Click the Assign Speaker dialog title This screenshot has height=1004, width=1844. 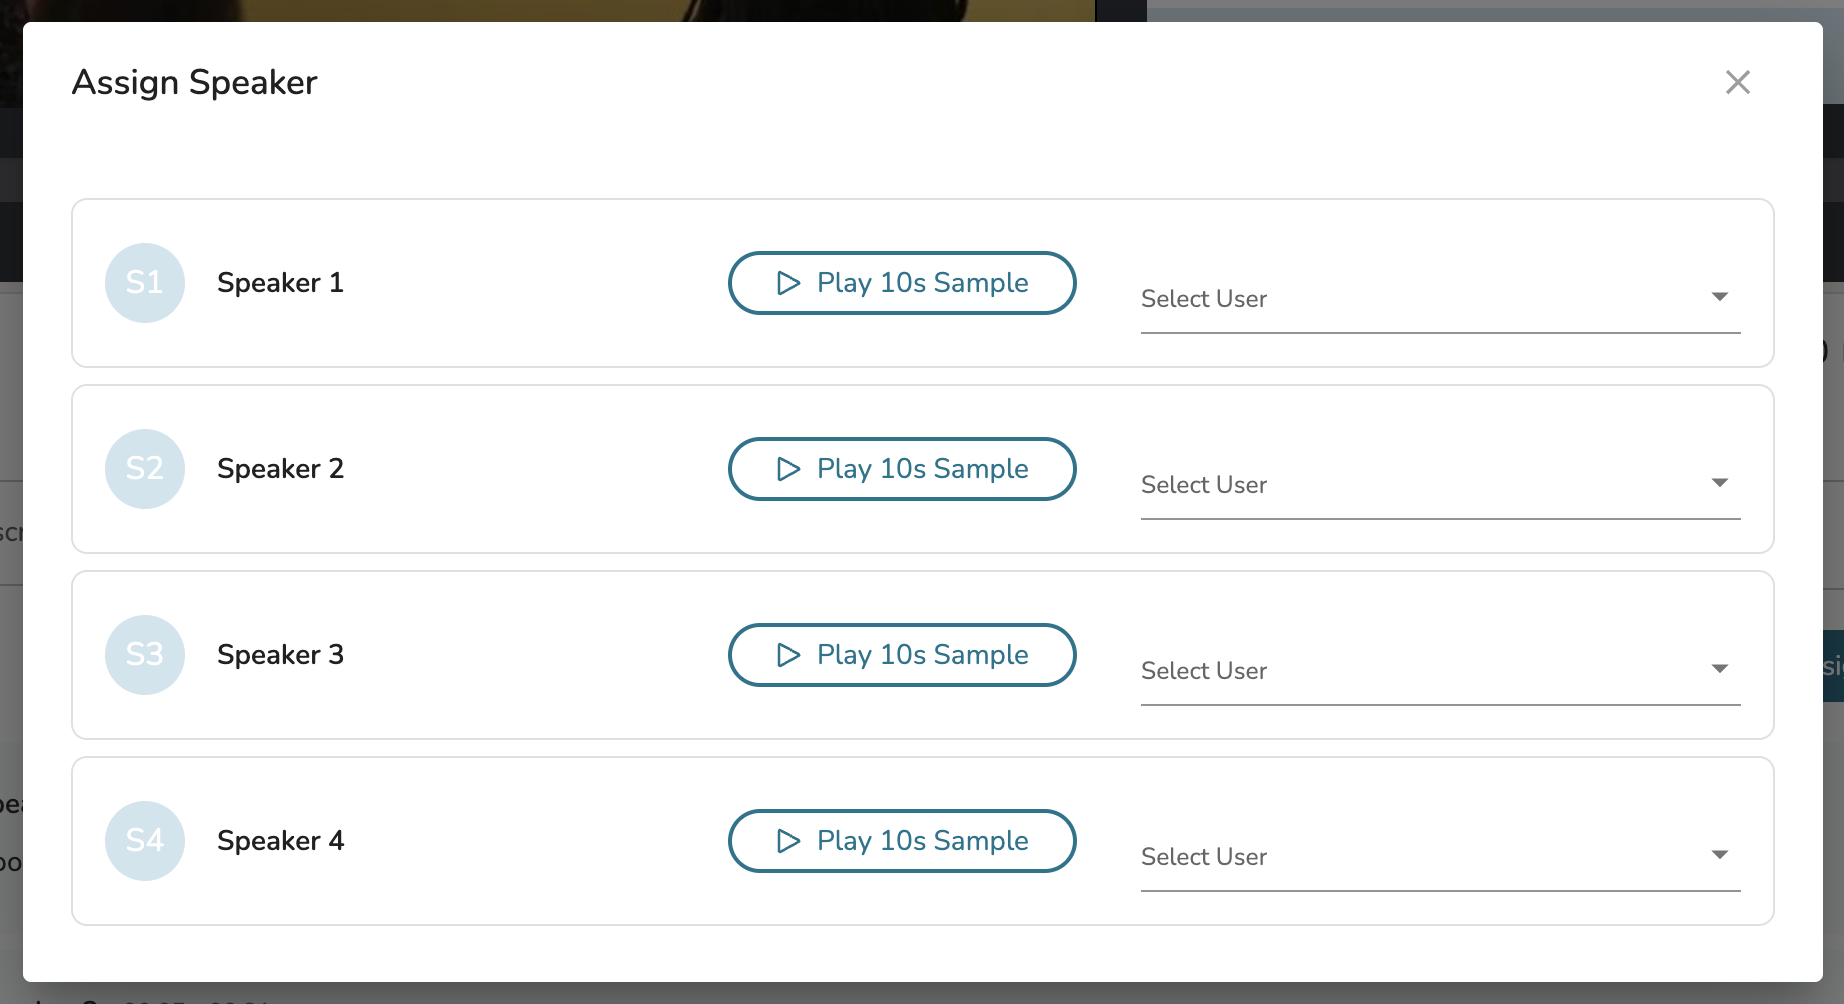pyautogui.click(x=195, y=82)
